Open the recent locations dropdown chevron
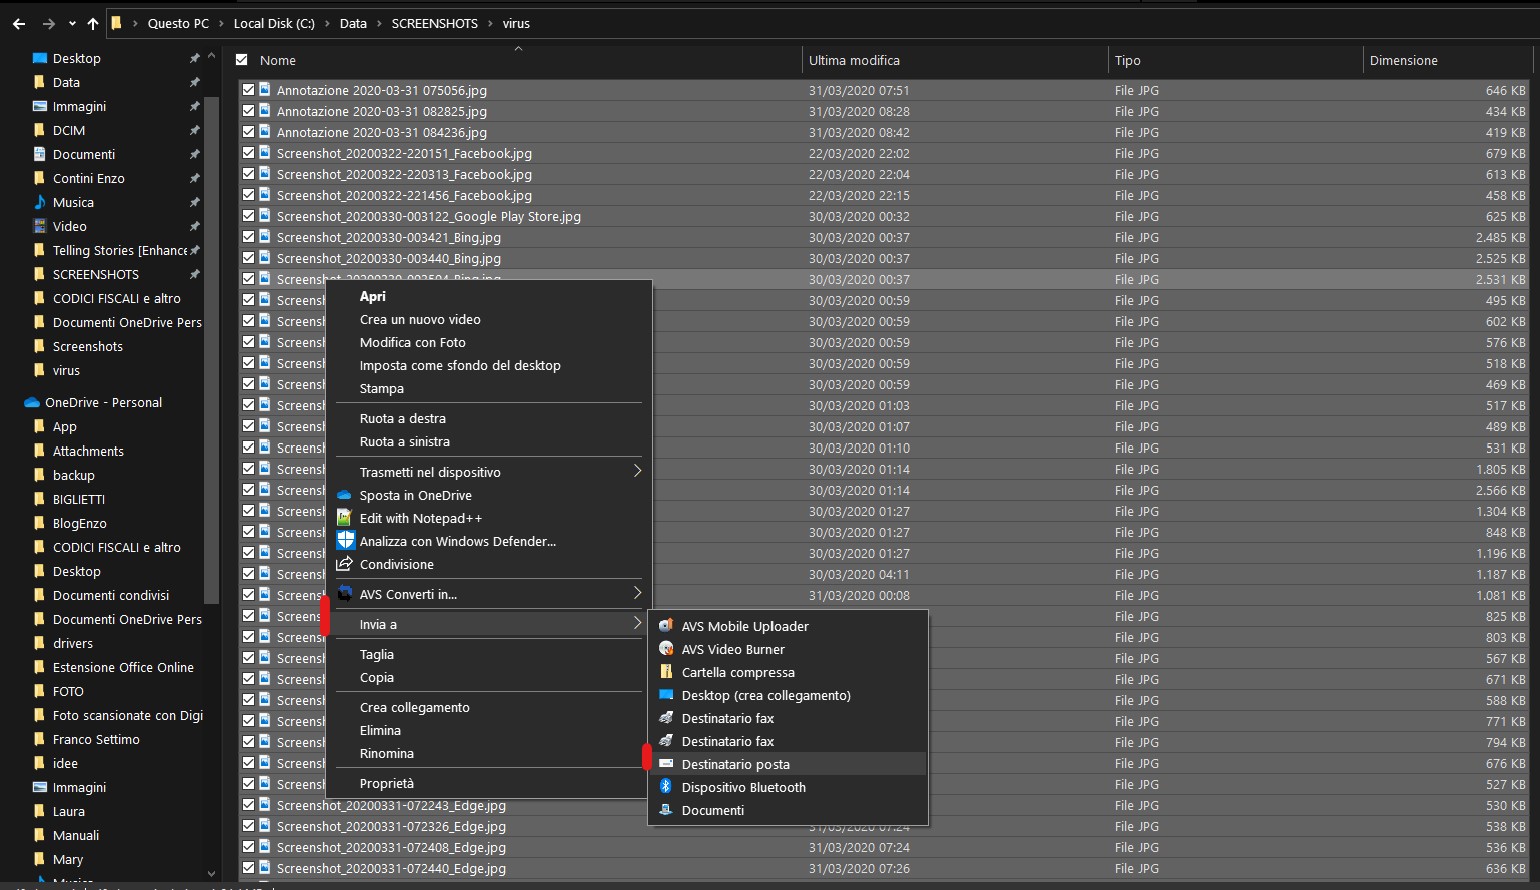1540x890 pixels. pos(72,23)
